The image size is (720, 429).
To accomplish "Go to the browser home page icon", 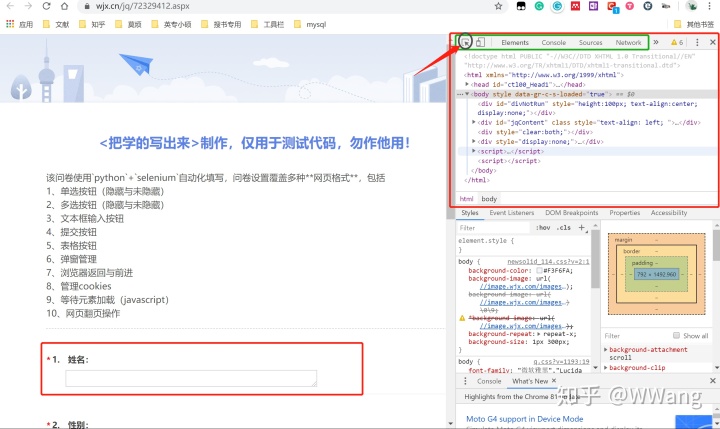I will (x=65, y=6).
